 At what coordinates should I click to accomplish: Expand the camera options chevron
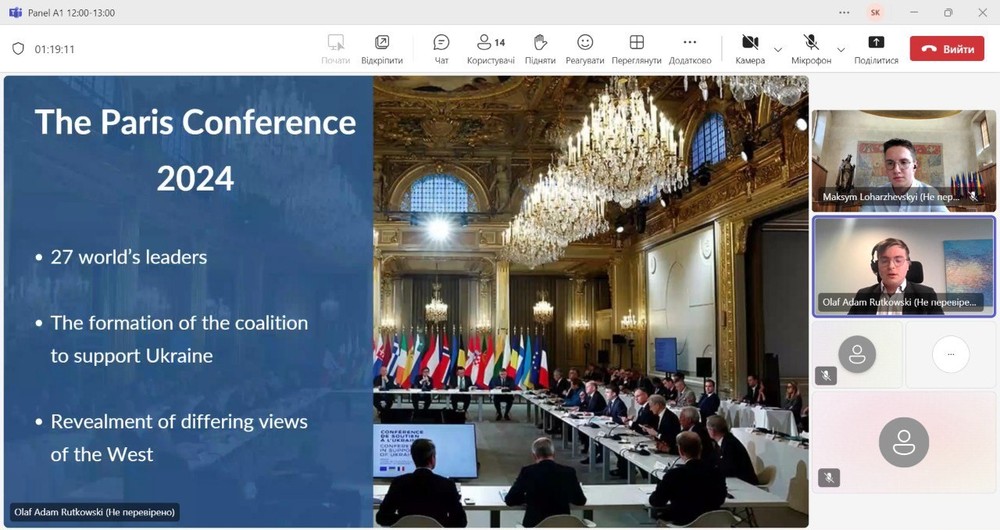[778, 49]
